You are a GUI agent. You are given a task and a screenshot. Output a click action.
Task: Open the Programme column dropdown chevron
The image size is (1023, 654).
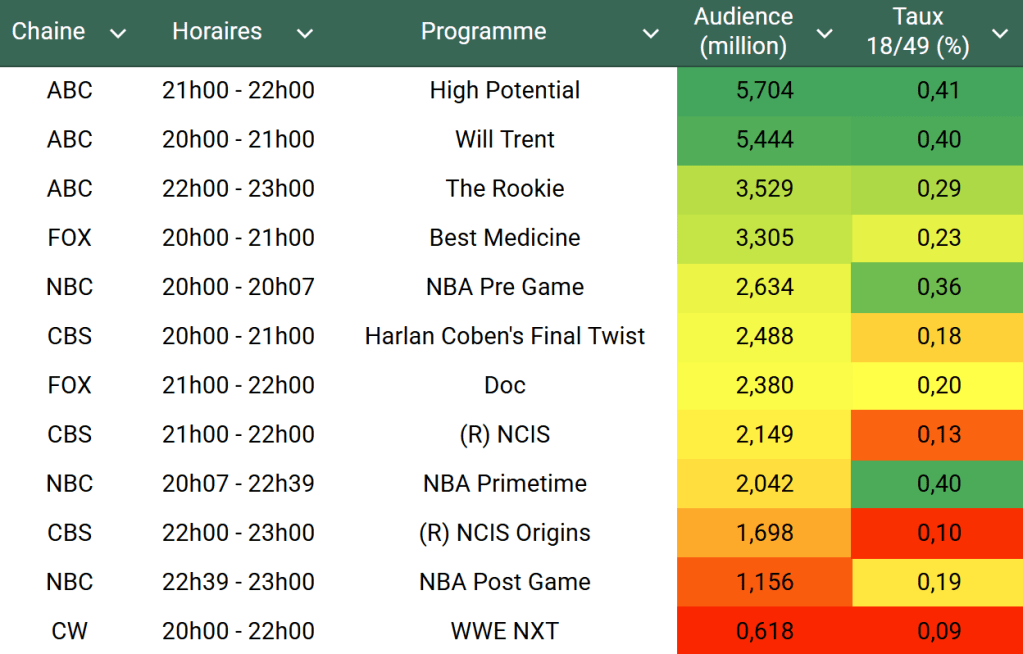[x=650, y=34]
